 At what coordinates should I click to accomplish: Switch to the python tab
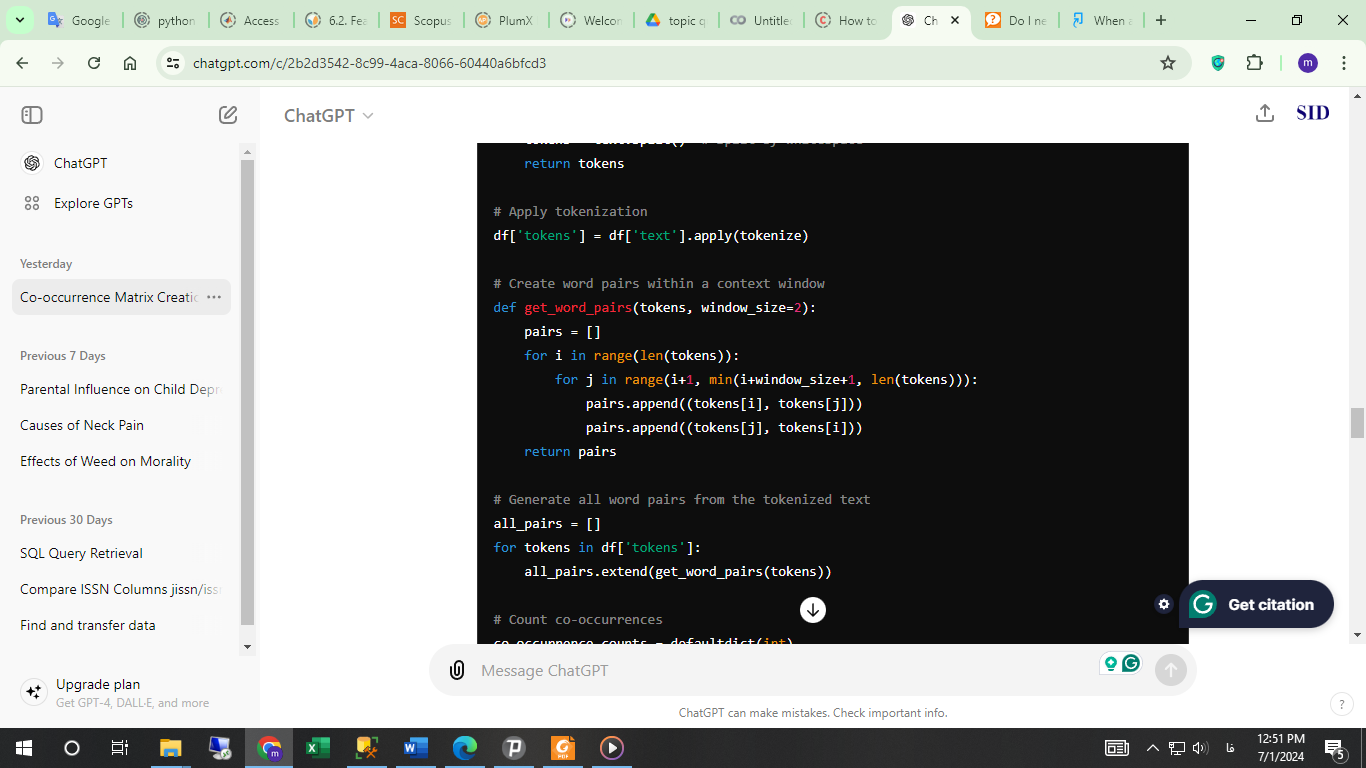pos(166,20)
